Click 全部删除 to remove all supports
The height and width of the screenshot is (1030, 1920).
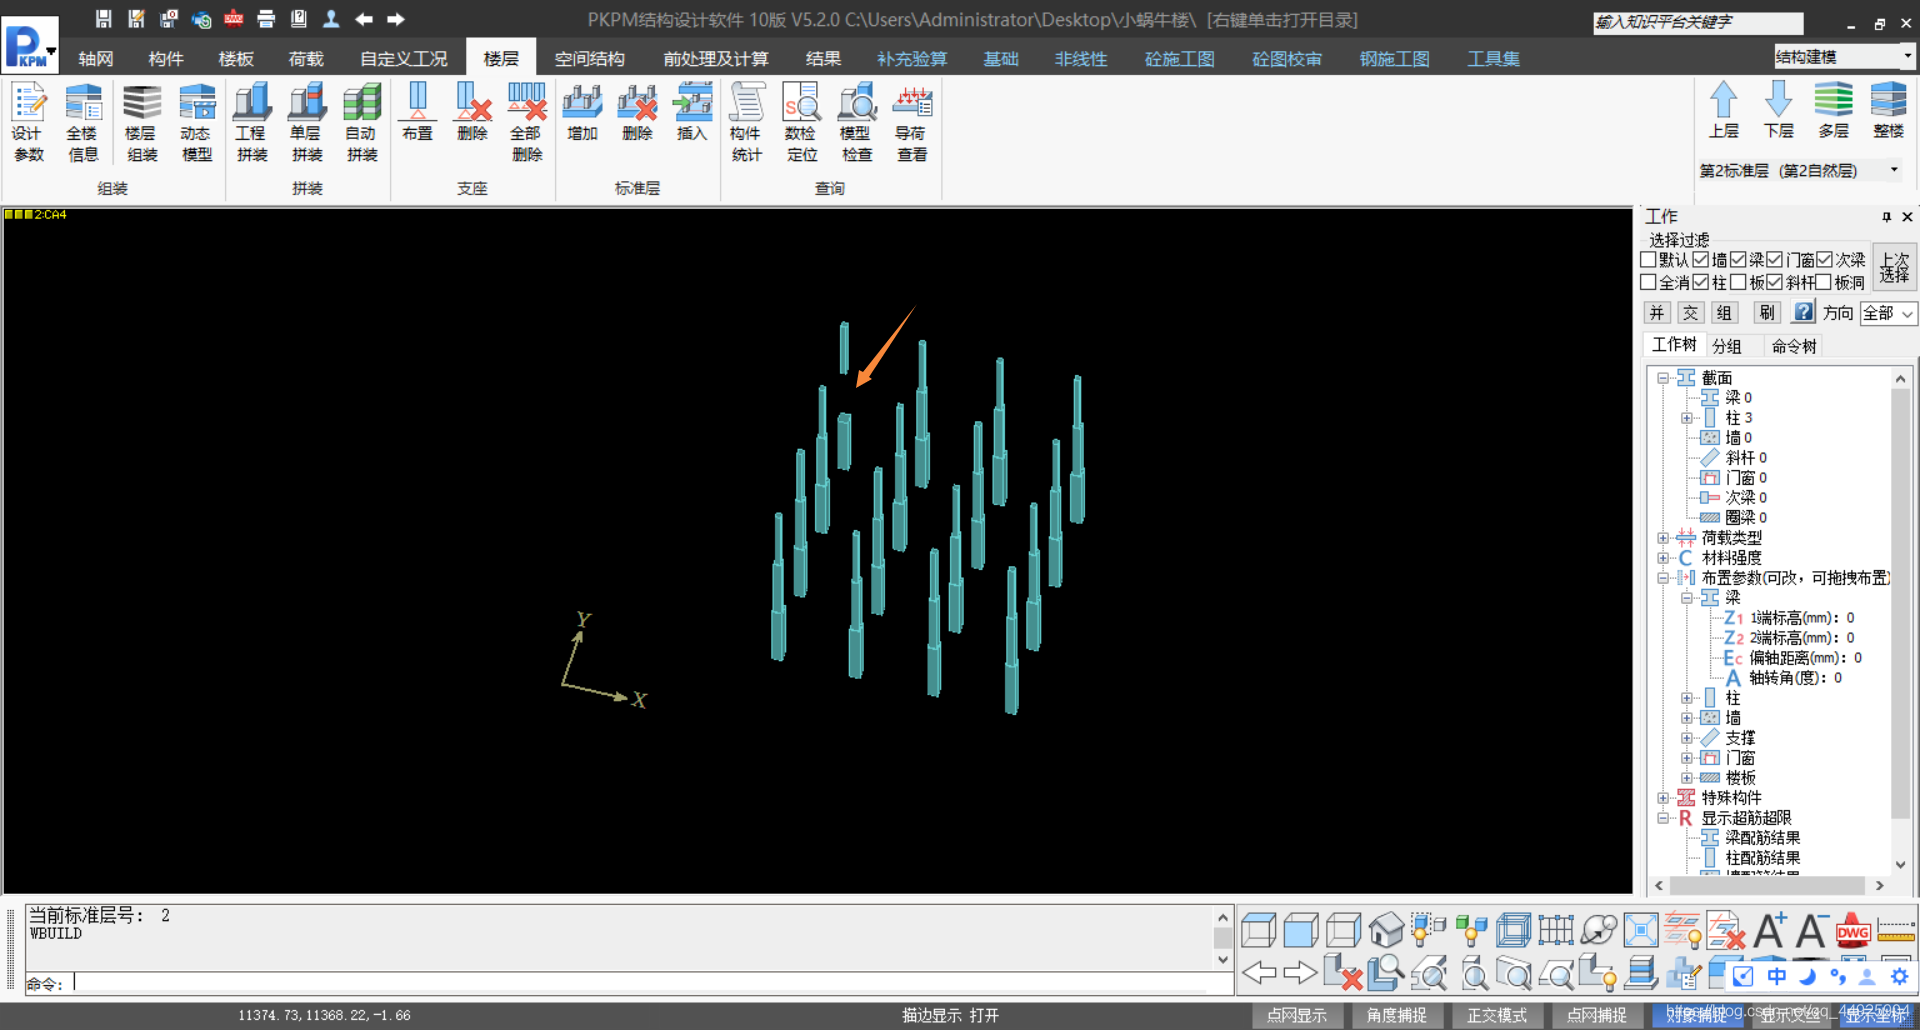pos(527,122)
